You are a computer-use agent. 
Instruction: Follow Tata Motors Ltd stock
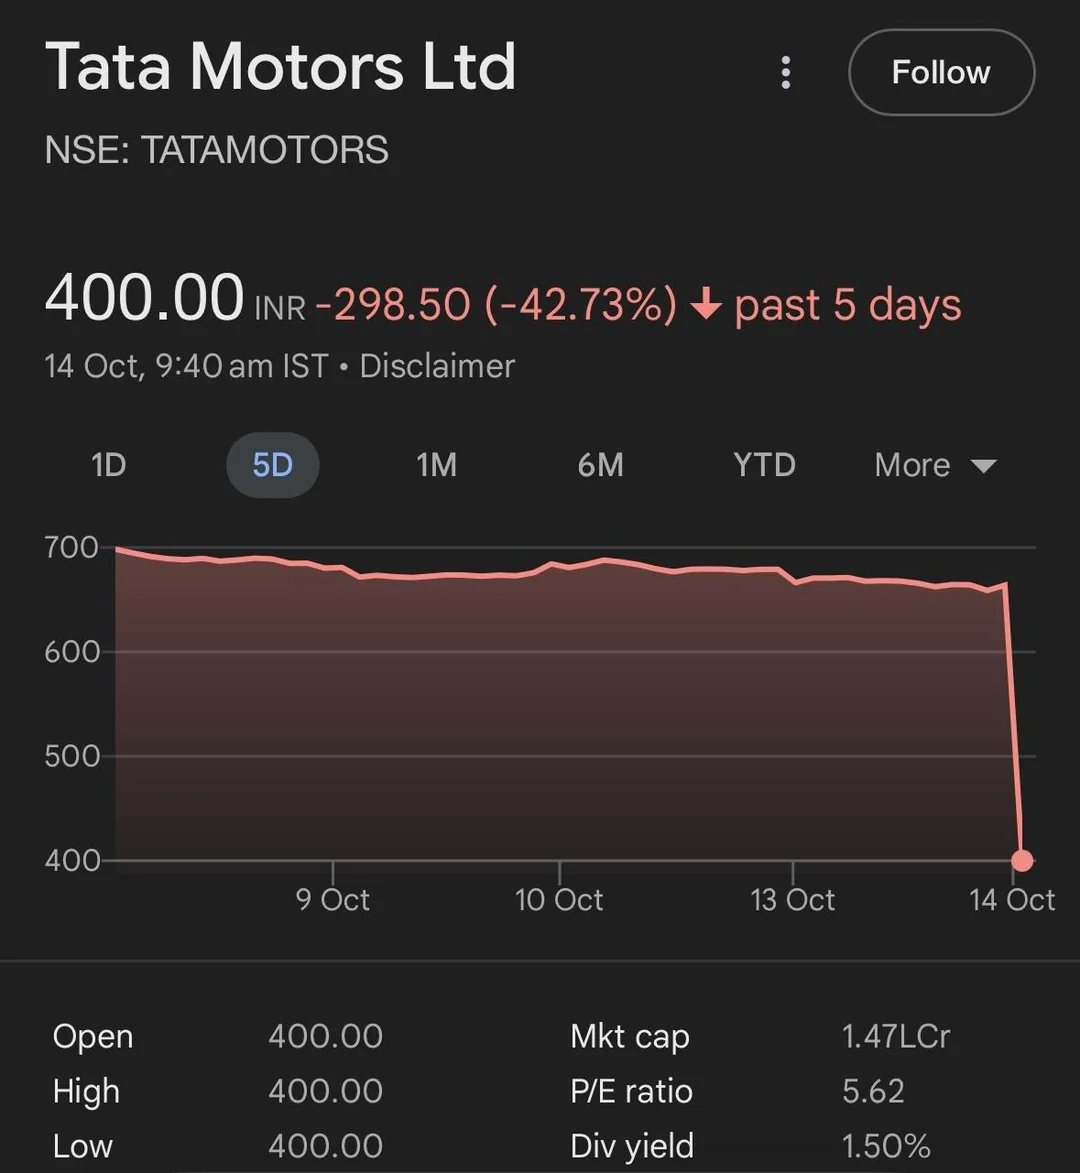pyautogui.click(x=940, y=73)
